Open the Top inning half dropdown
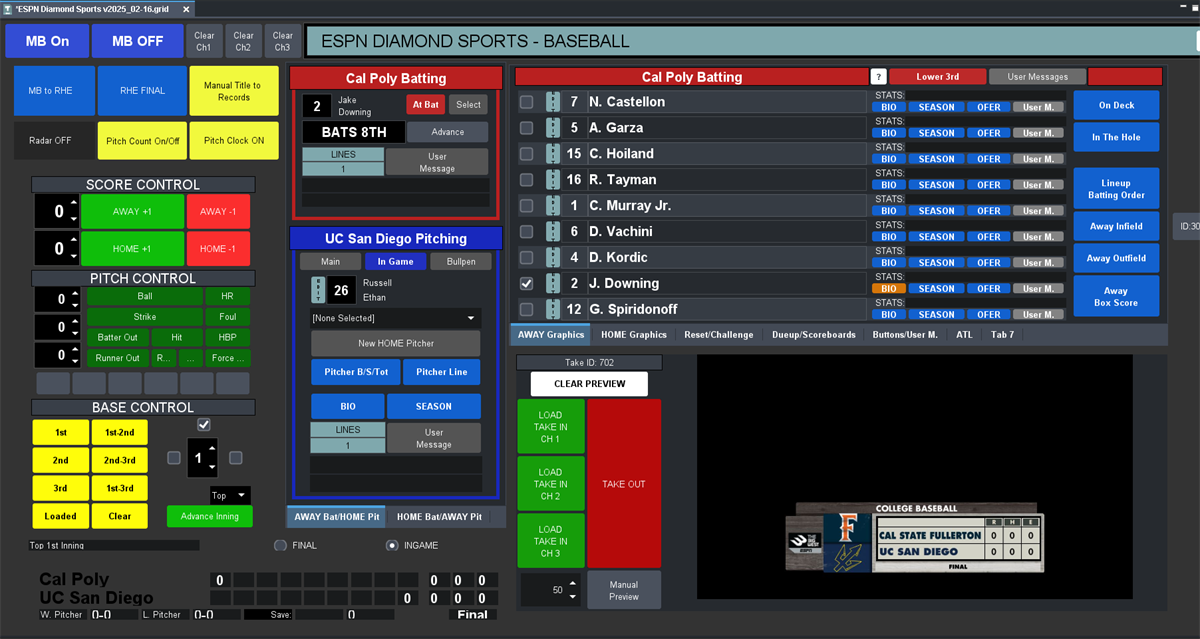 pyautogui.click(x=230, y=496)
